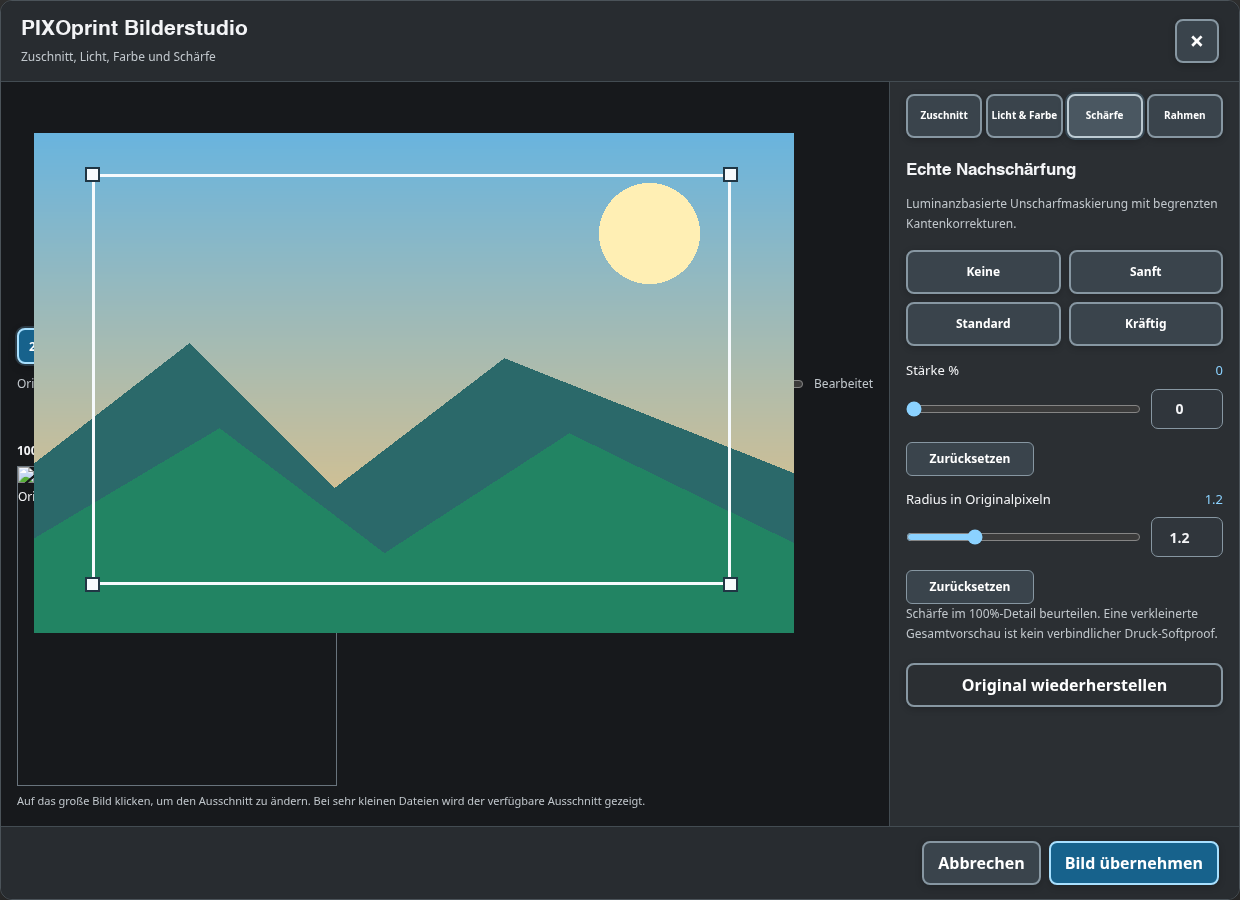Reset Stärke with its Zurücksetzen button
The height and width of the screenshot is (900, 1240).
(969, 459)
